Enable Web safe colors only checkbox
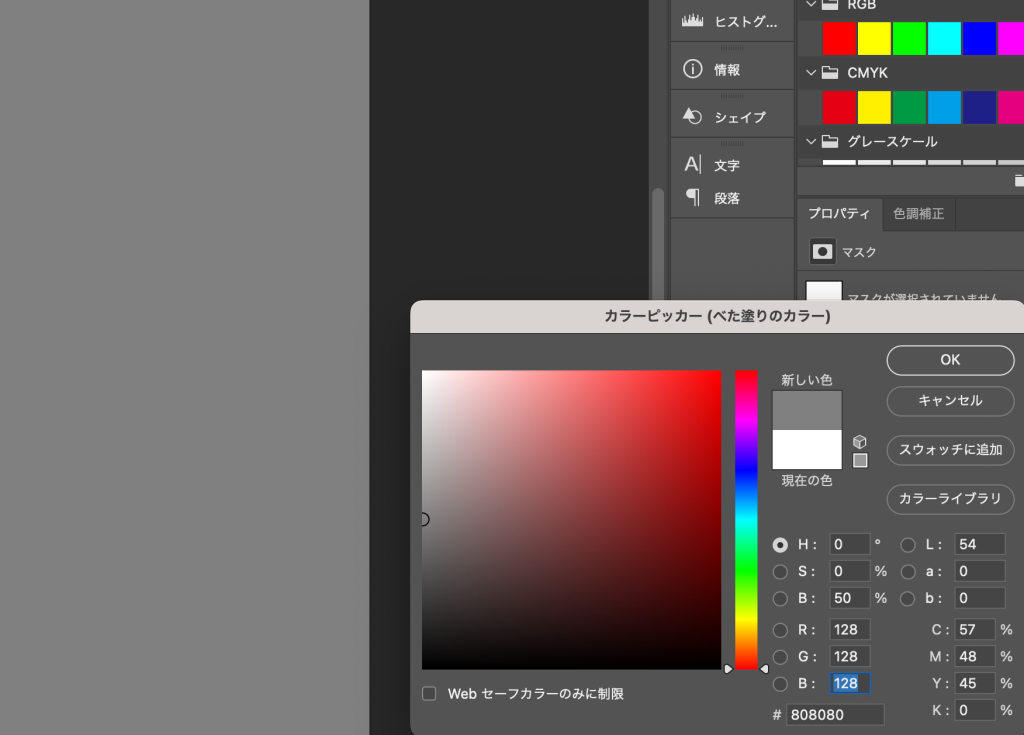1024x735 pixels. (429, 693)
